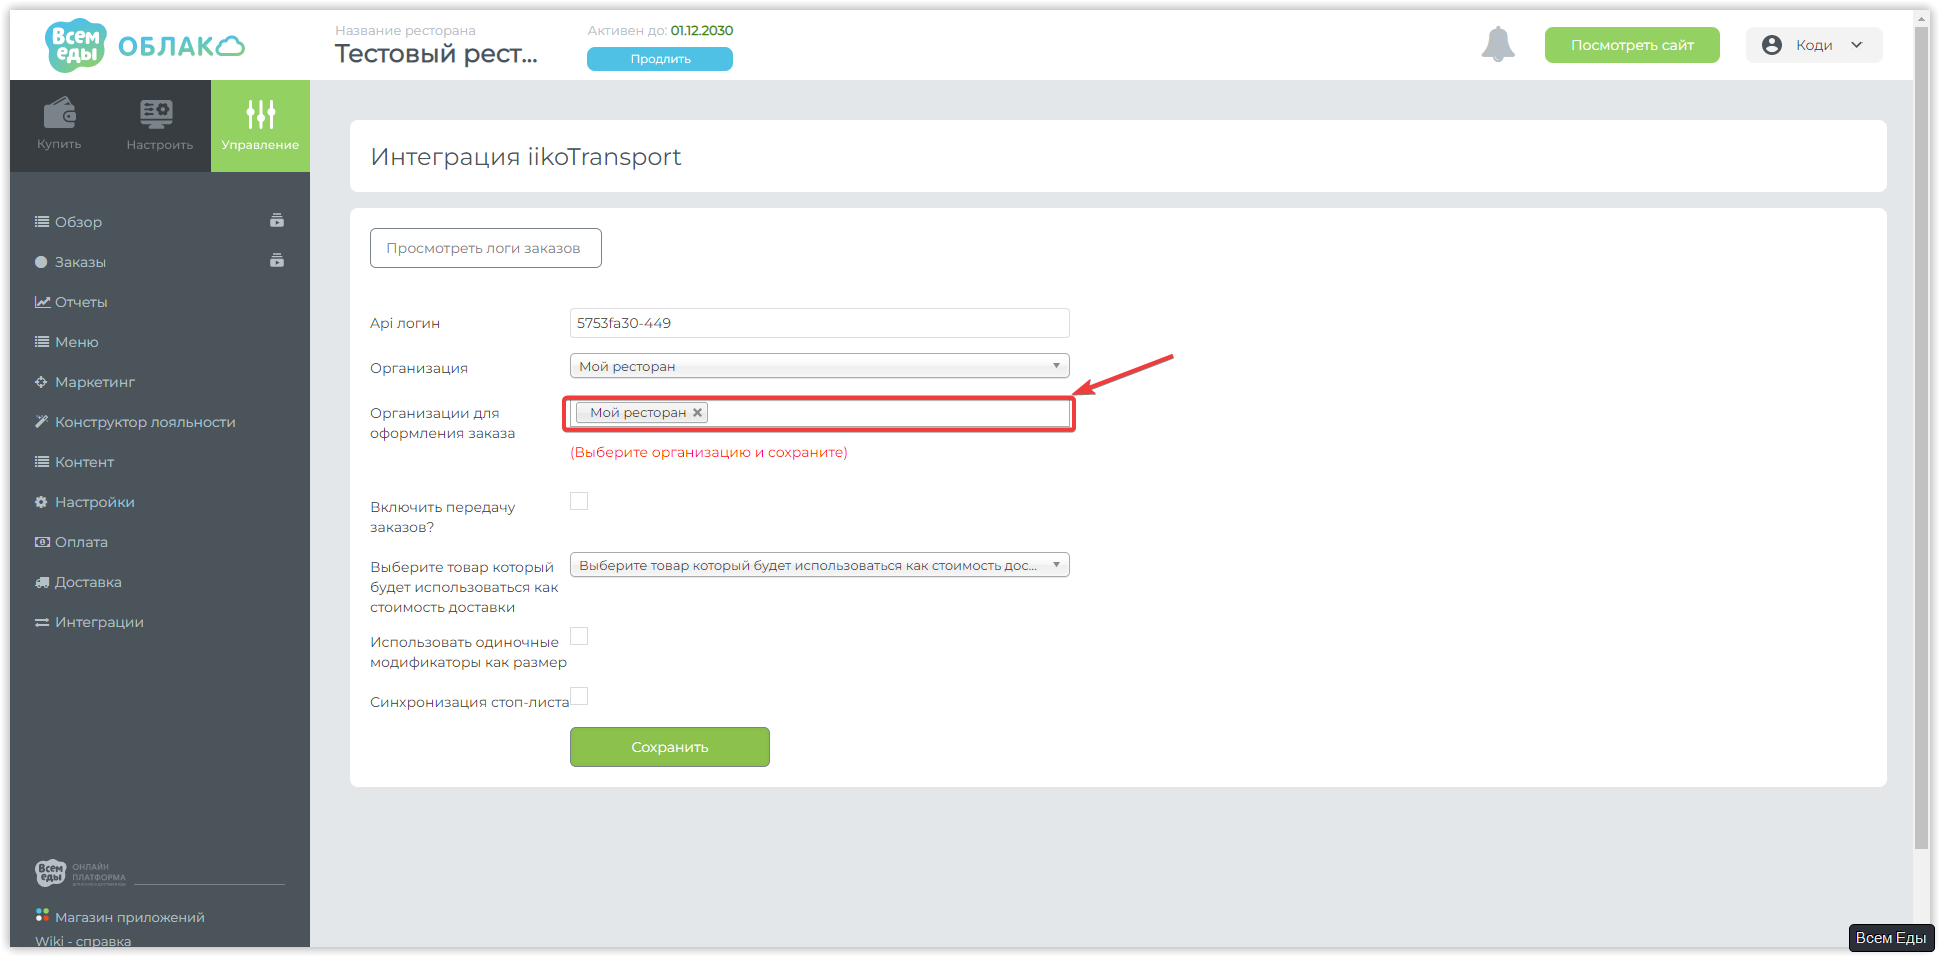Image resolution: width=1940 pixels, height=957 pixels.
Task: Open the Доставка menu item
Action: [88, 582]
